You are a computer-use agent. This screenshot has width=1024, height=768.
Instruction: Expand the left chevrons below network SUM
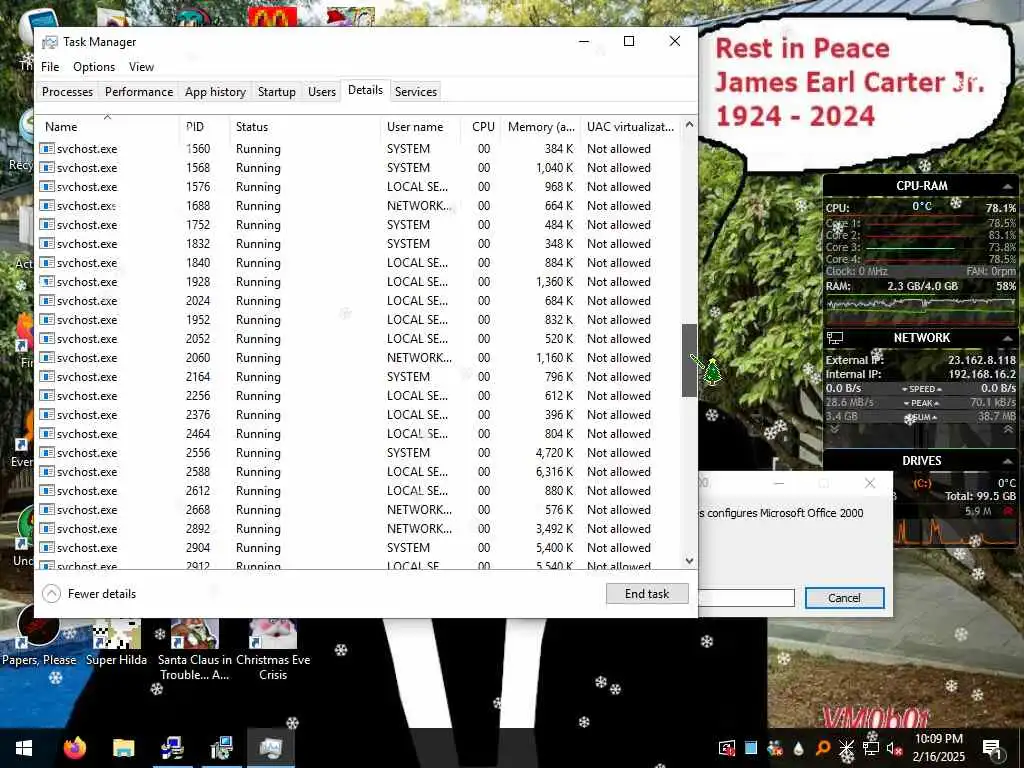(835, 430)
